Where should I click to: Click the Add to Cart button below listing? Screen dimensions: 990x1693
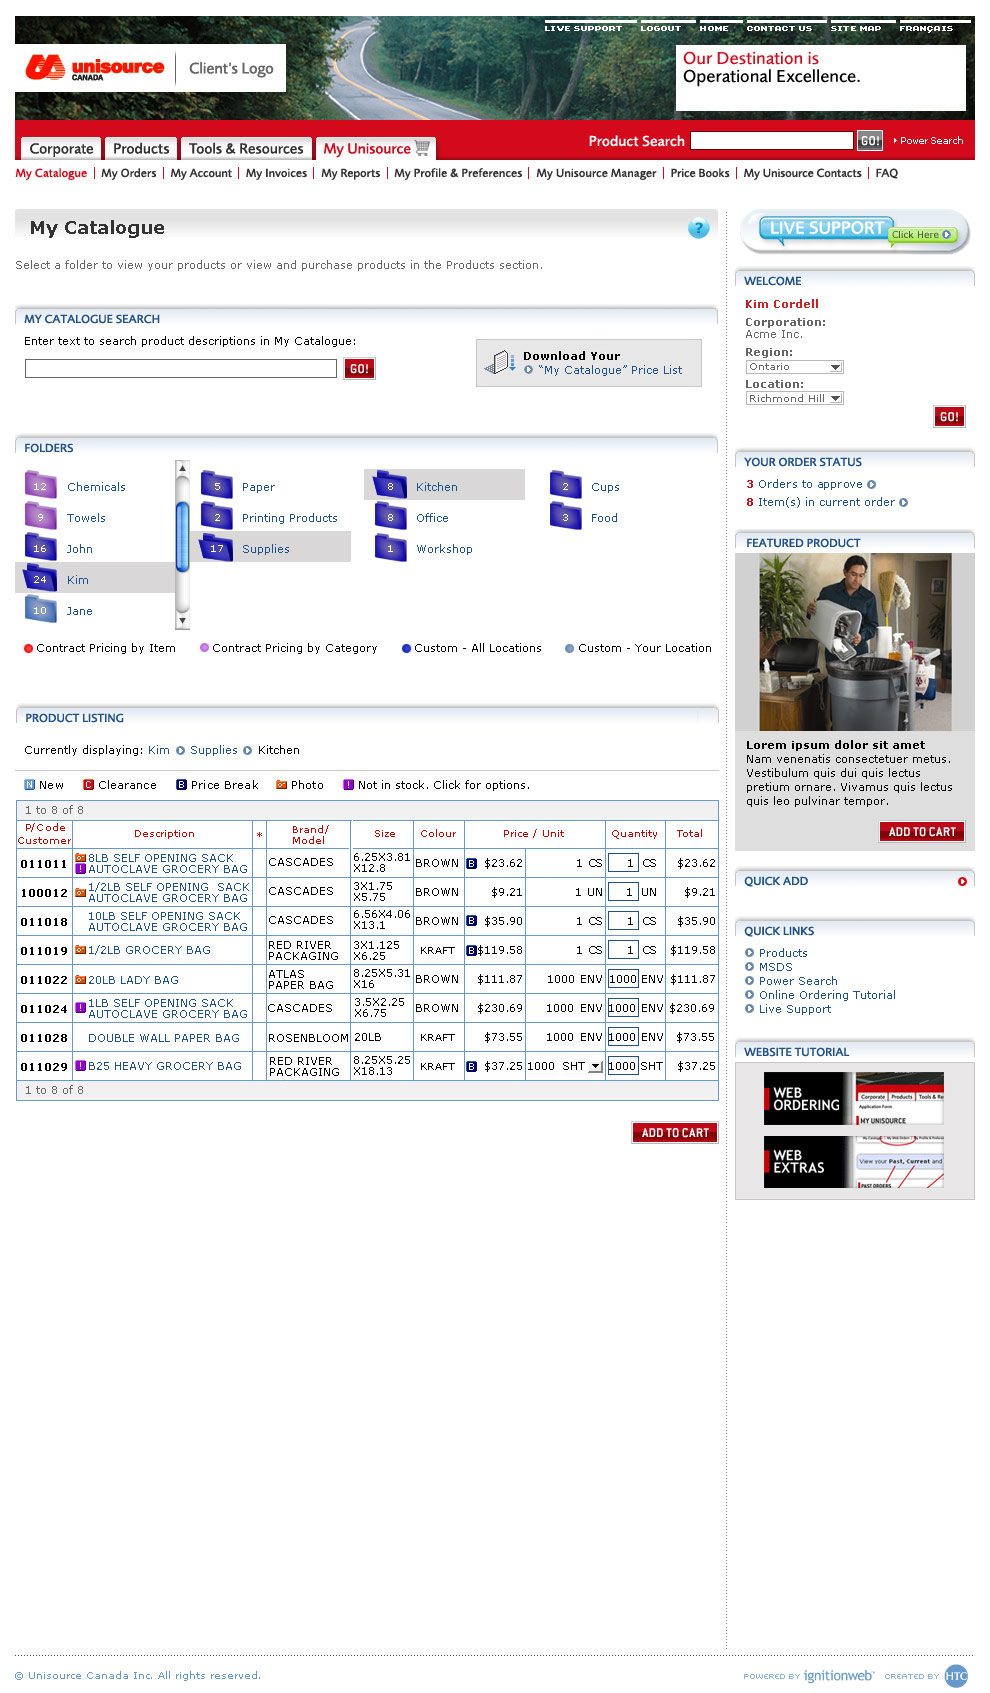click(674, 1132)
